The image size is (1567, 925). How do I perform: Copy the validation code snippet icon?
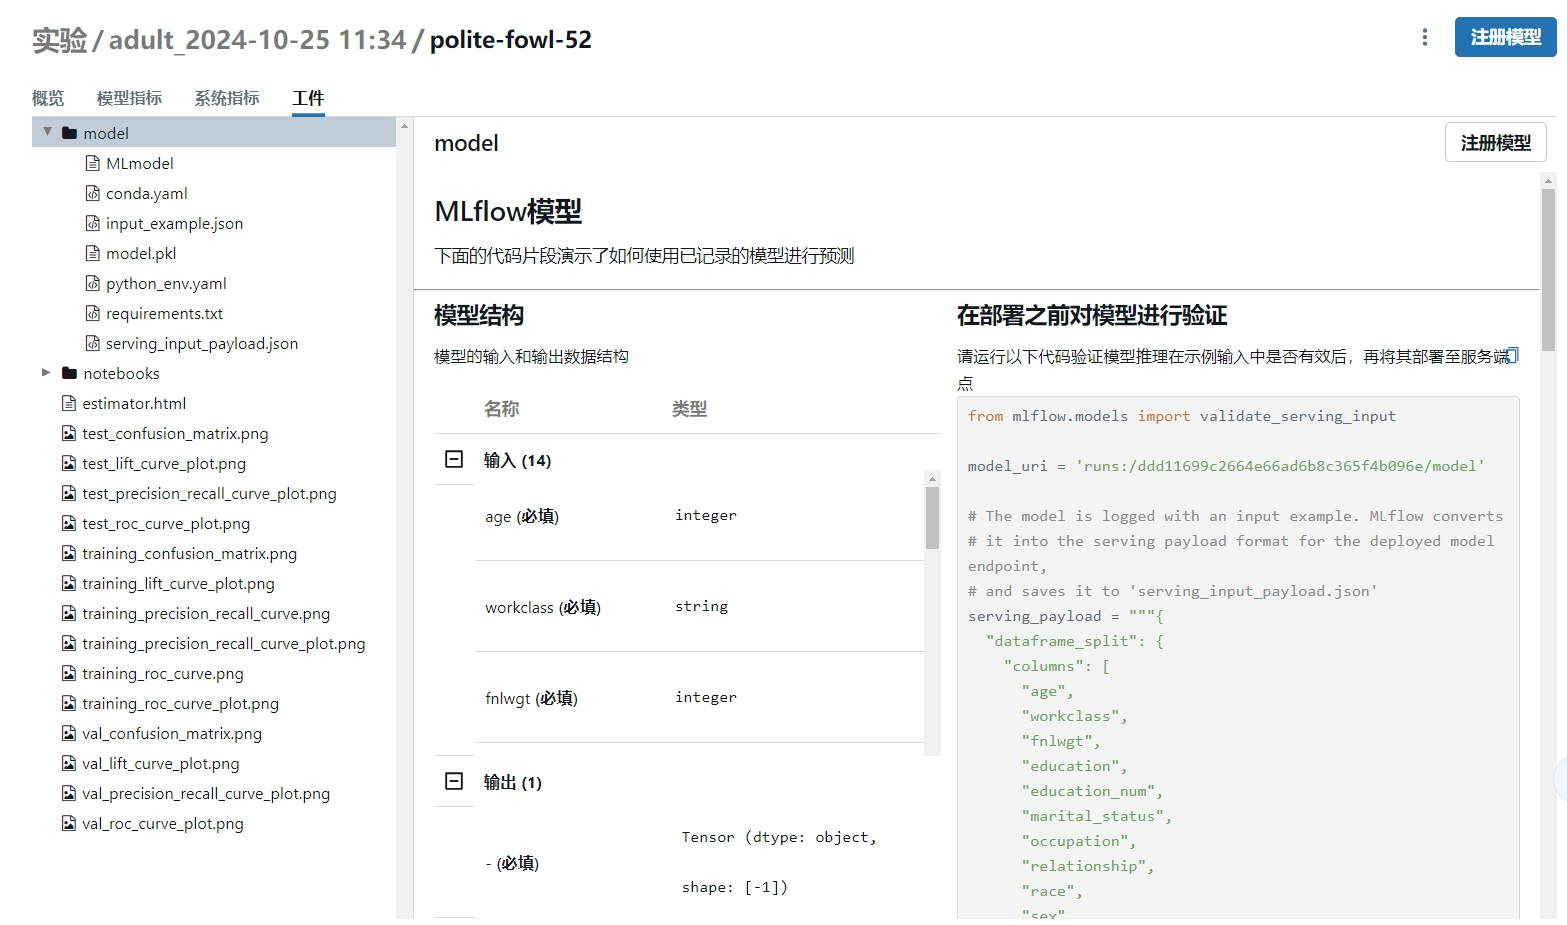point(1512,355)
